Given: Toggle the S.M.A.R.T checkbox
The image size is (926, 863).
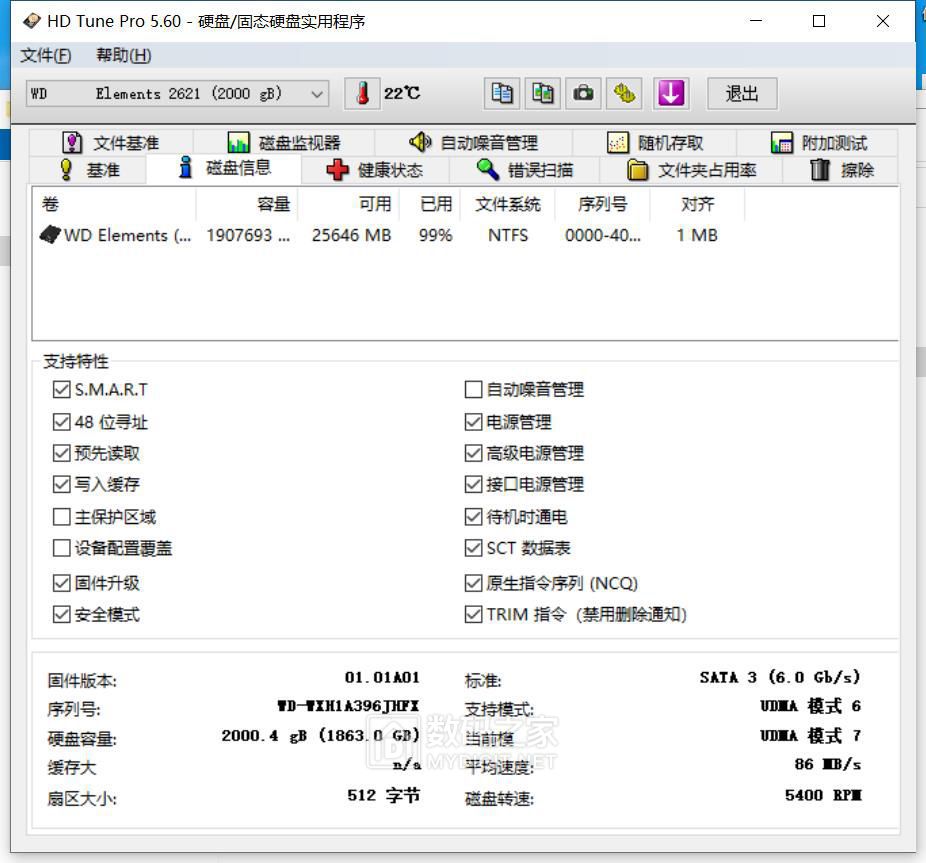Looking at the screenshot, I should coord(61,389).
